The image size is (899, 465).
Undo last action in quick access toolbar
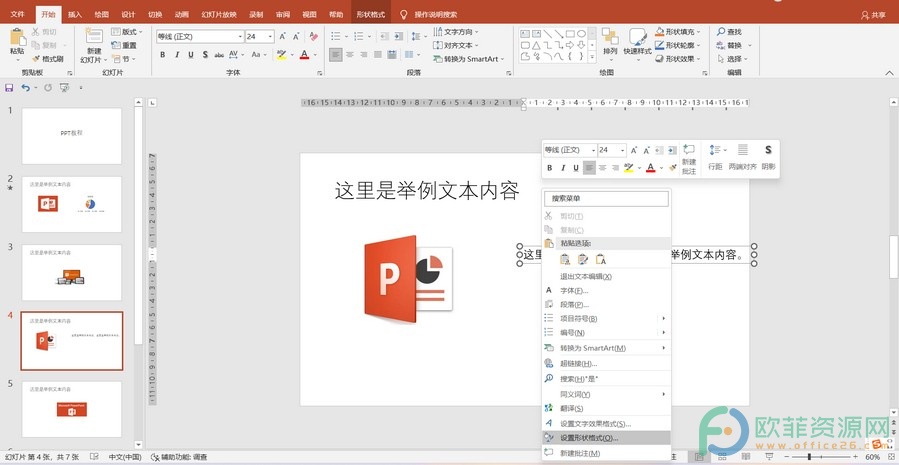click(x=25, y=88)
